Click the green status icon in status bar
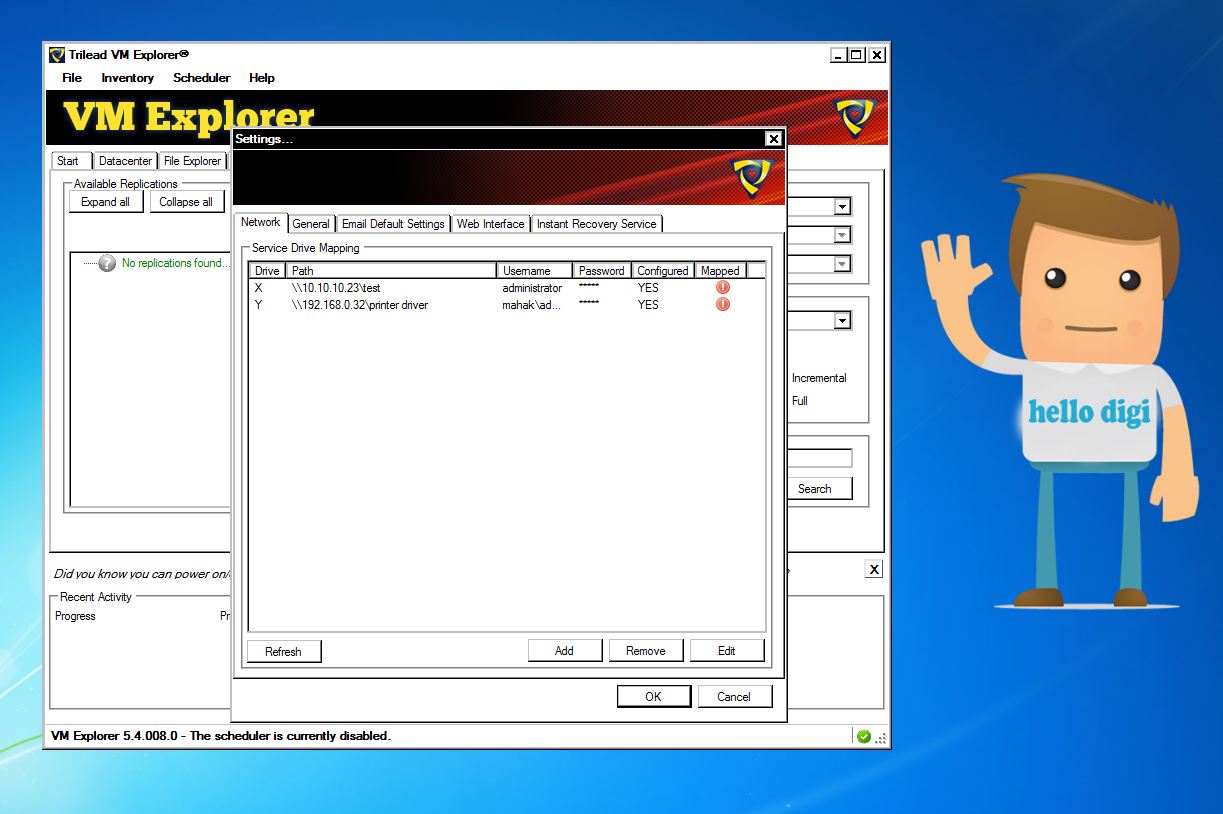 [864, 736]
